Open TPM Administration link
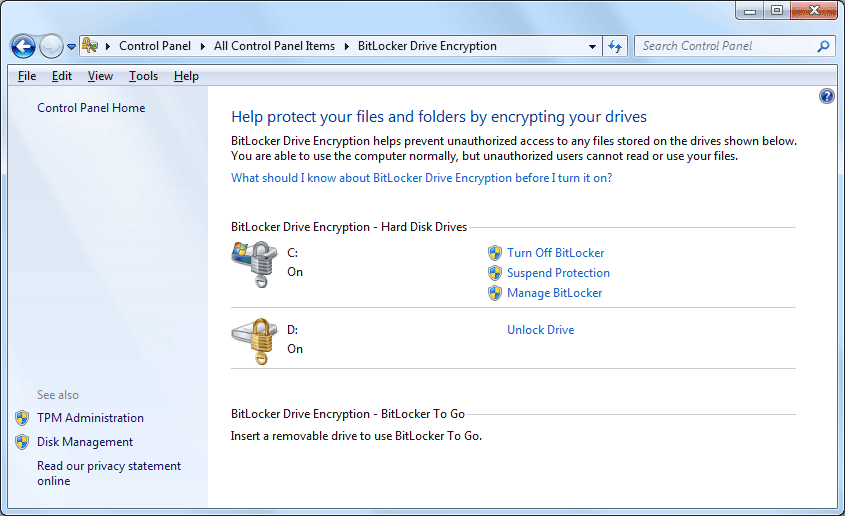The image size is (845, 516). [91, 418]
